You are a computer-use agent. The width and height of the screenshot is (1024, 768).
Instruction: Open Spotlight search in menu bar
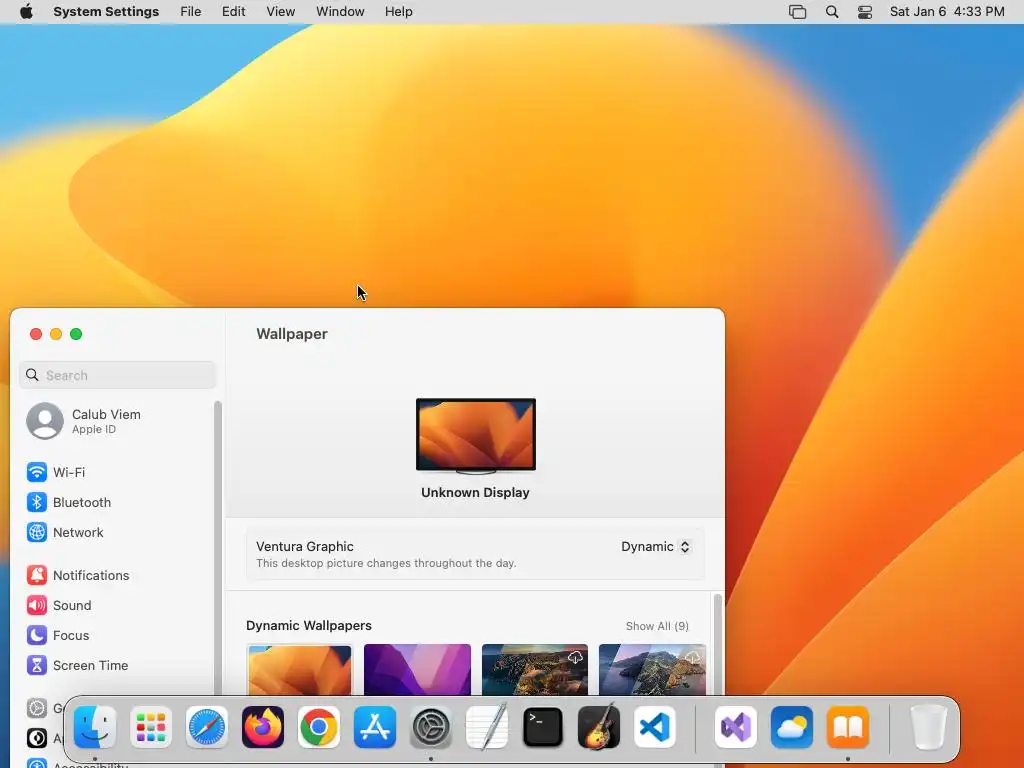(x=832, y=12)
